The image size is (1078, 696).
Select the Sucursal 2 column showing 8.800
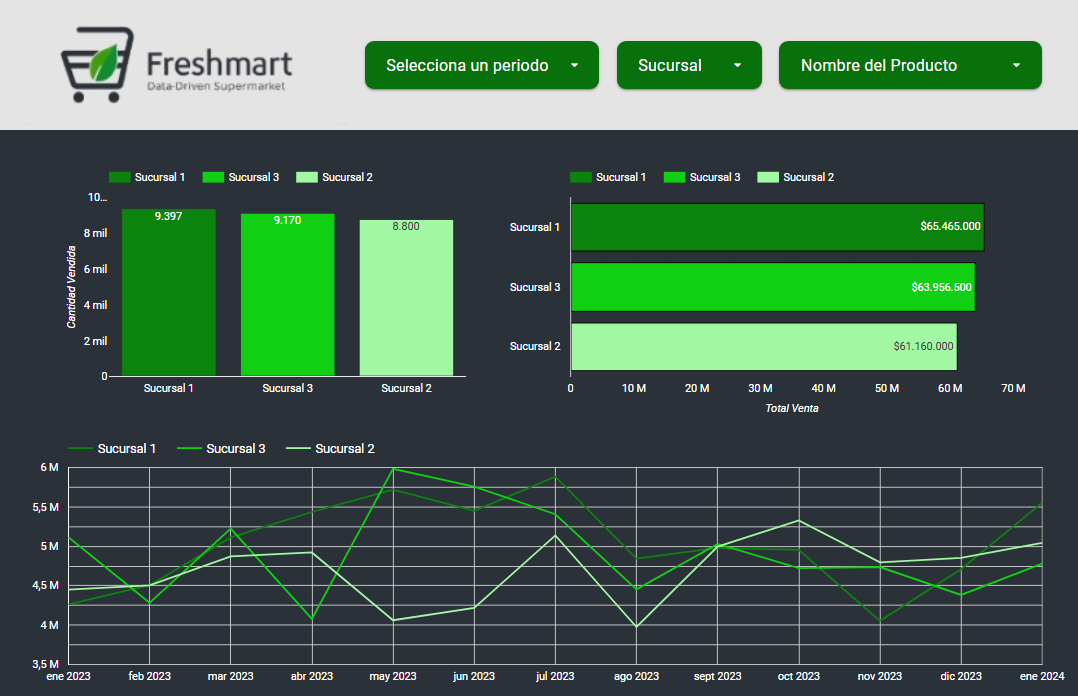[x=406, y=300]
